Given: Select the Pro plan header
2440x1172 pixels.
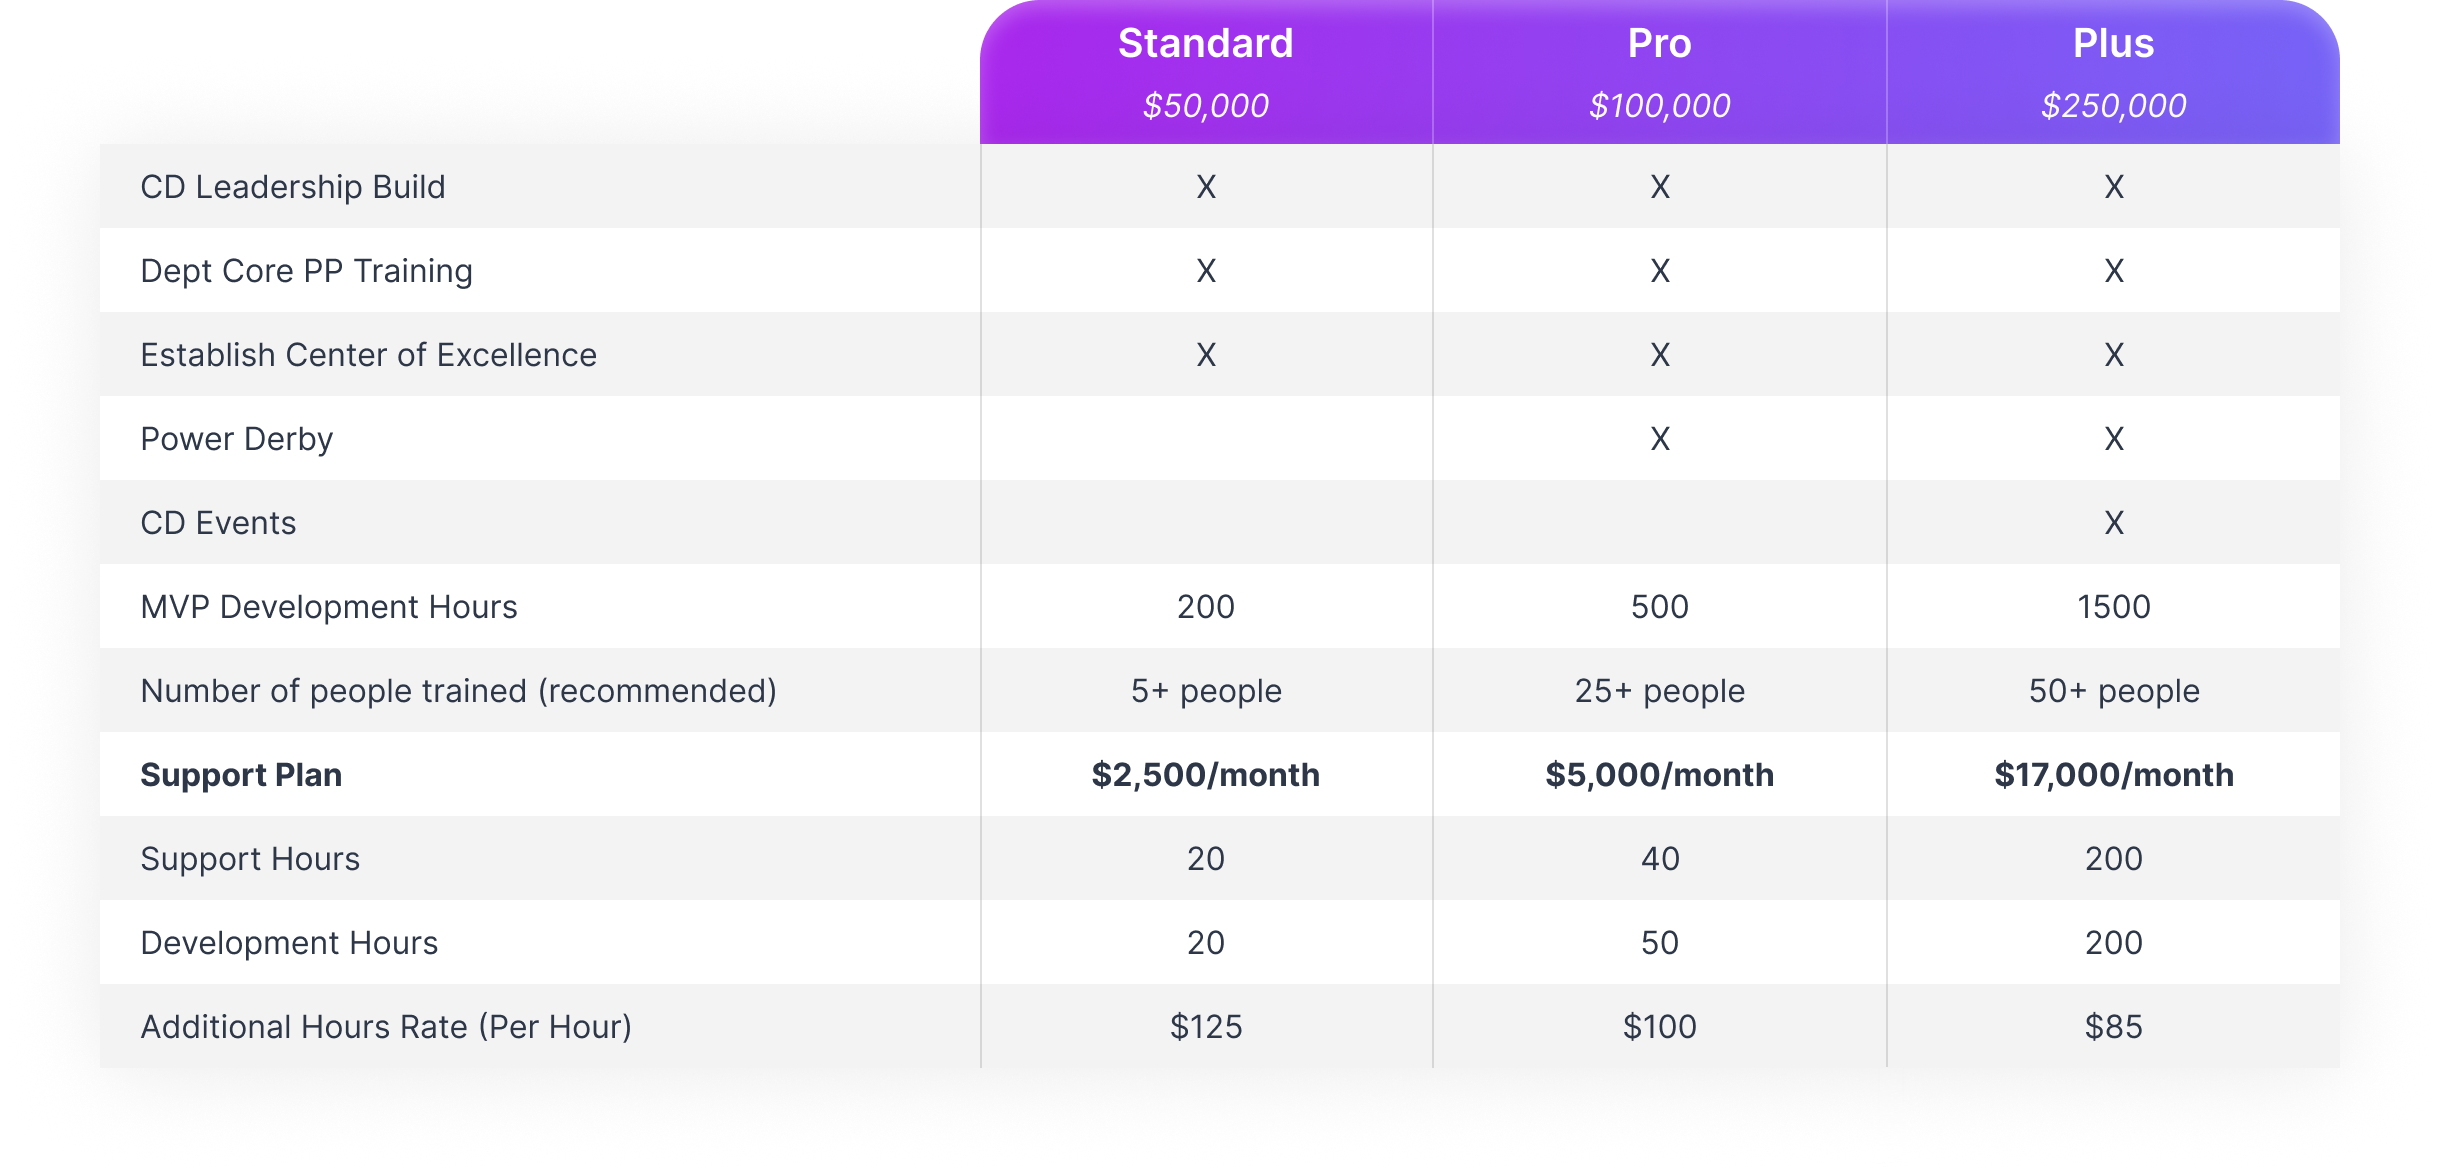Looking at the screenshot, I should click(1659, 43).
